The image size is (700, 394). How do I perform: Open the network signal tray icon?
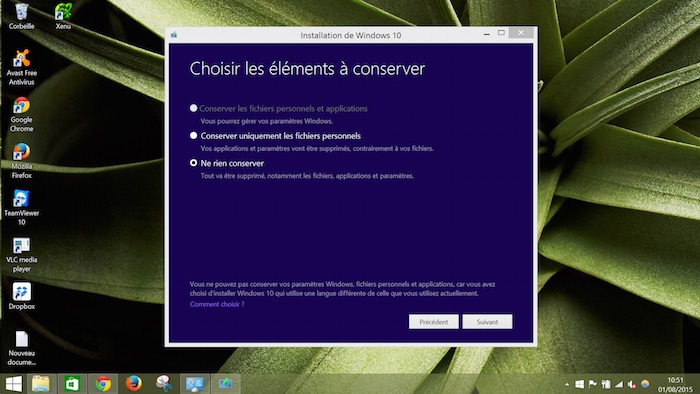tap(619, 384)
